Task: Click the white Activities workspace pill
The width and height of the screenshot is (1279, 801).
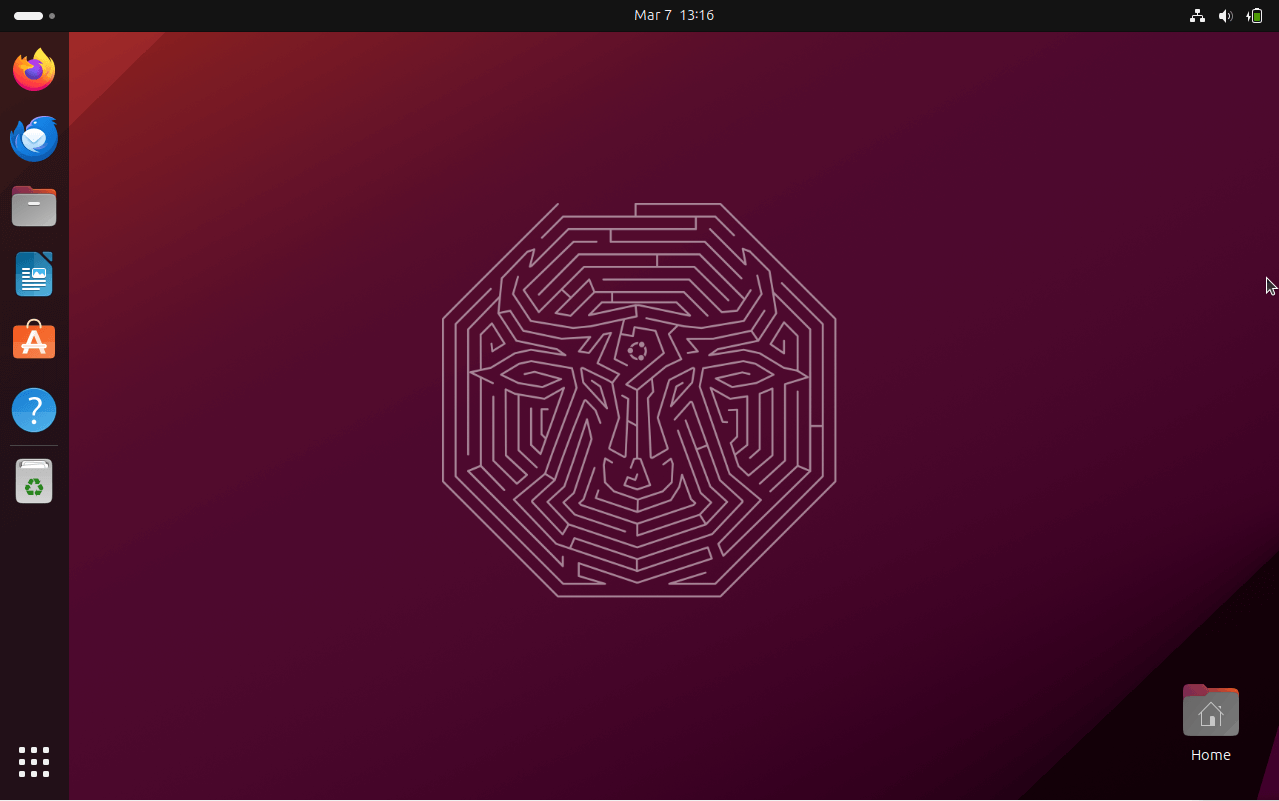Action: 27,16
